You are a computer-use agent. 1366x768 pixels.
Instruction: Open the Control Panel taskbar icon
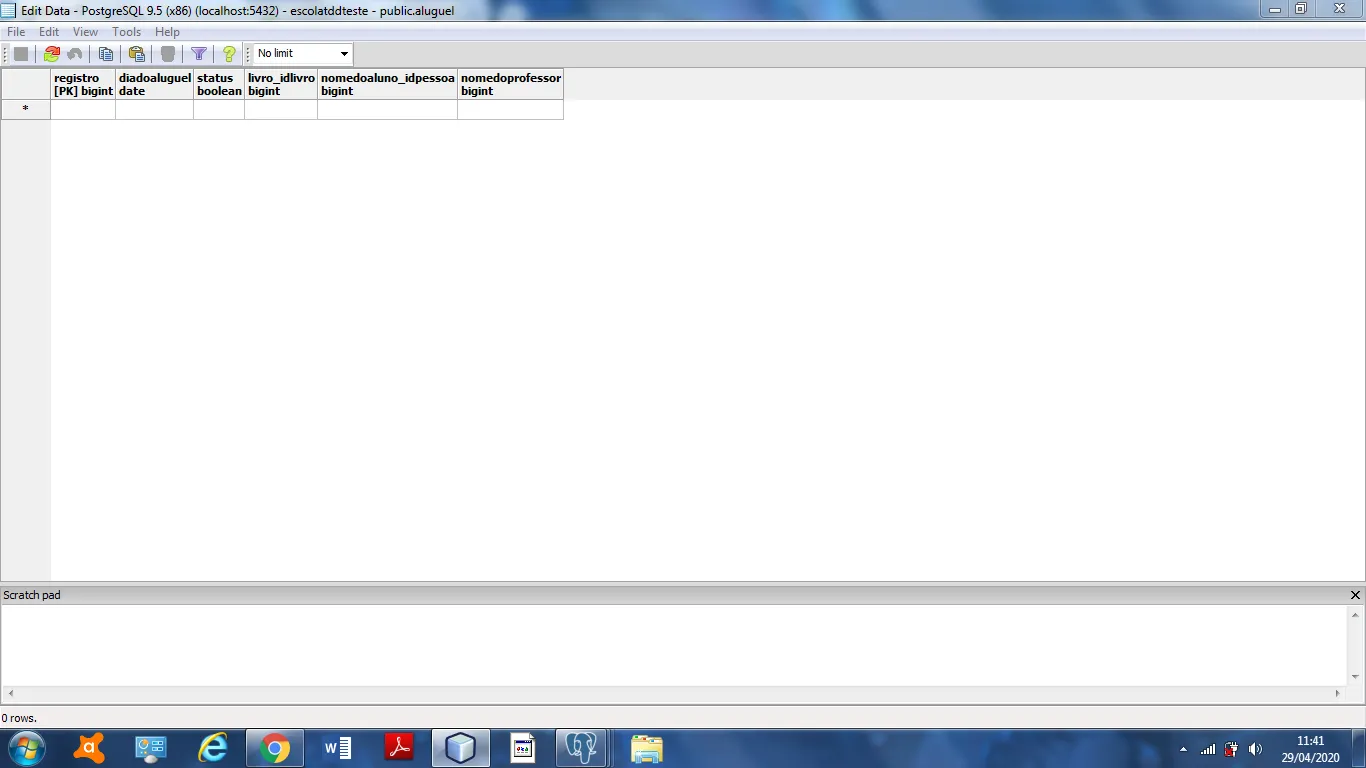tap(151, 748)
